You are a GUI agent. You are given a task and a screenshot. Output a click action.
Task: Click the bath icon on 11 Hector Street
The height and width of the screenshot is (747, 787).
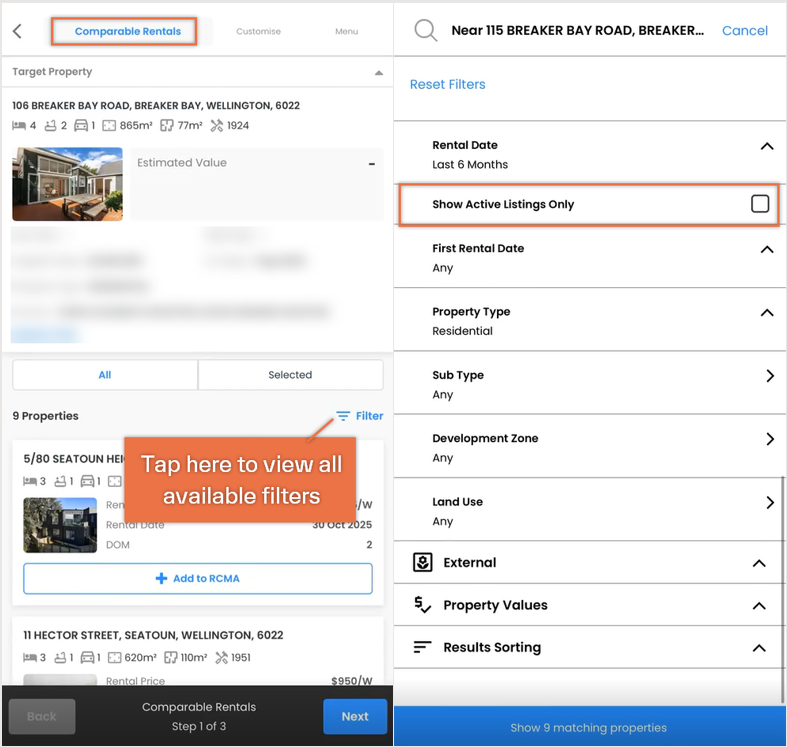60,657
